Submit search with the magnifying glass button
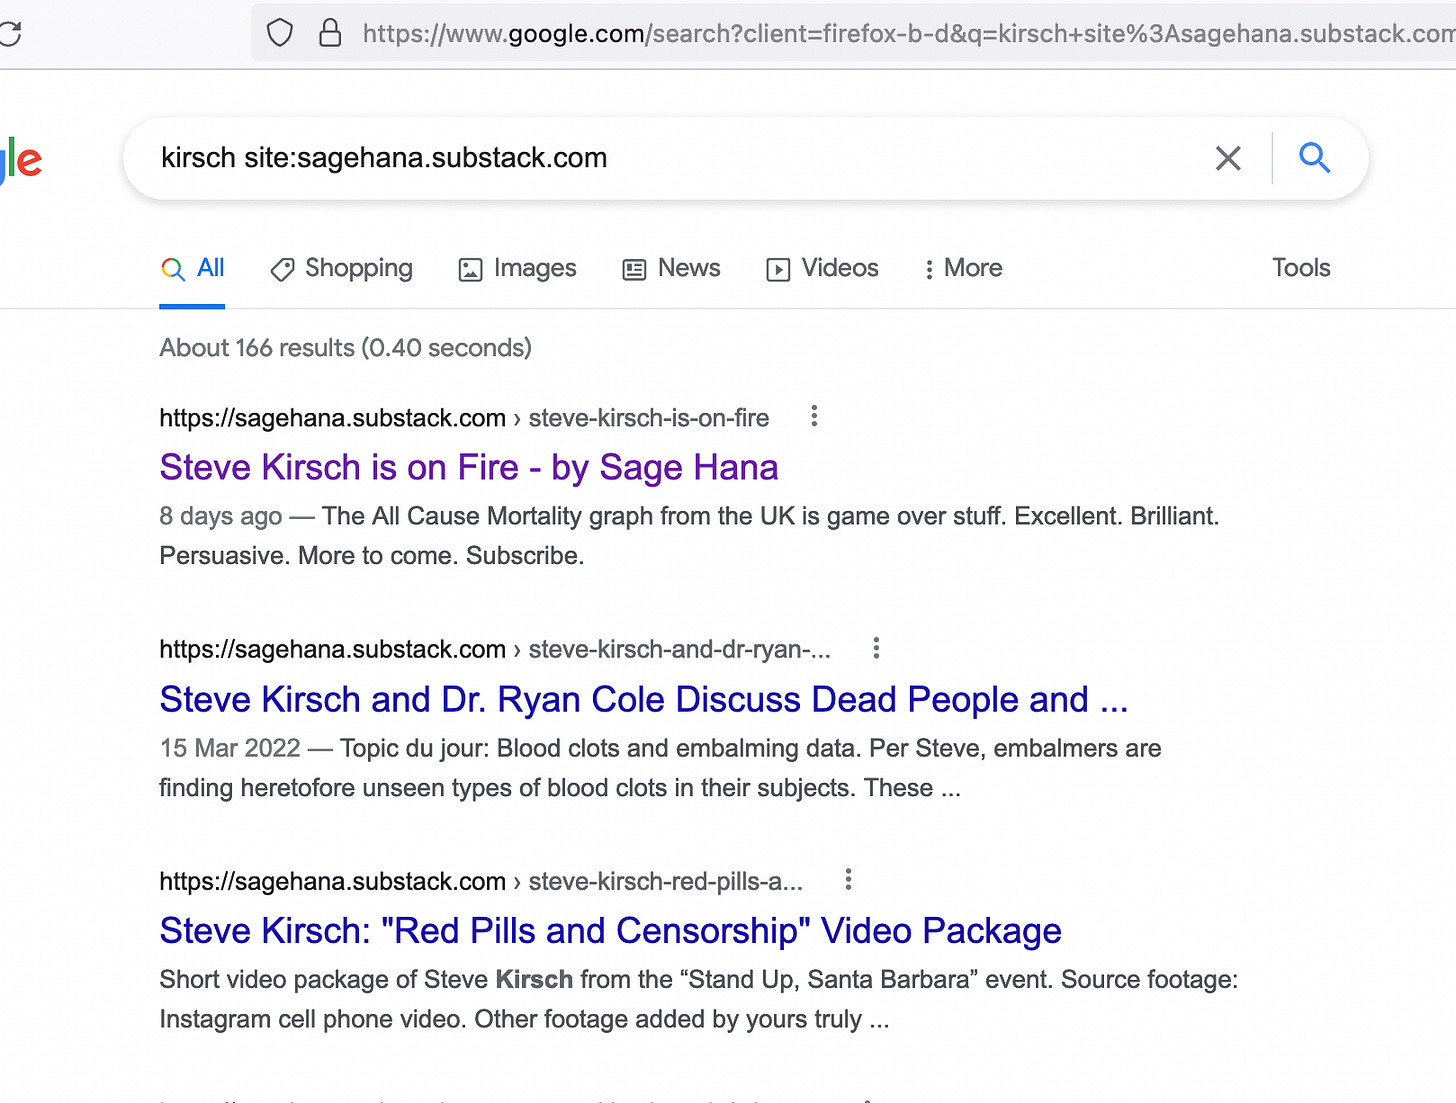Image resolution: width=1456 pixels, height=1103 pixels. 1314,158
